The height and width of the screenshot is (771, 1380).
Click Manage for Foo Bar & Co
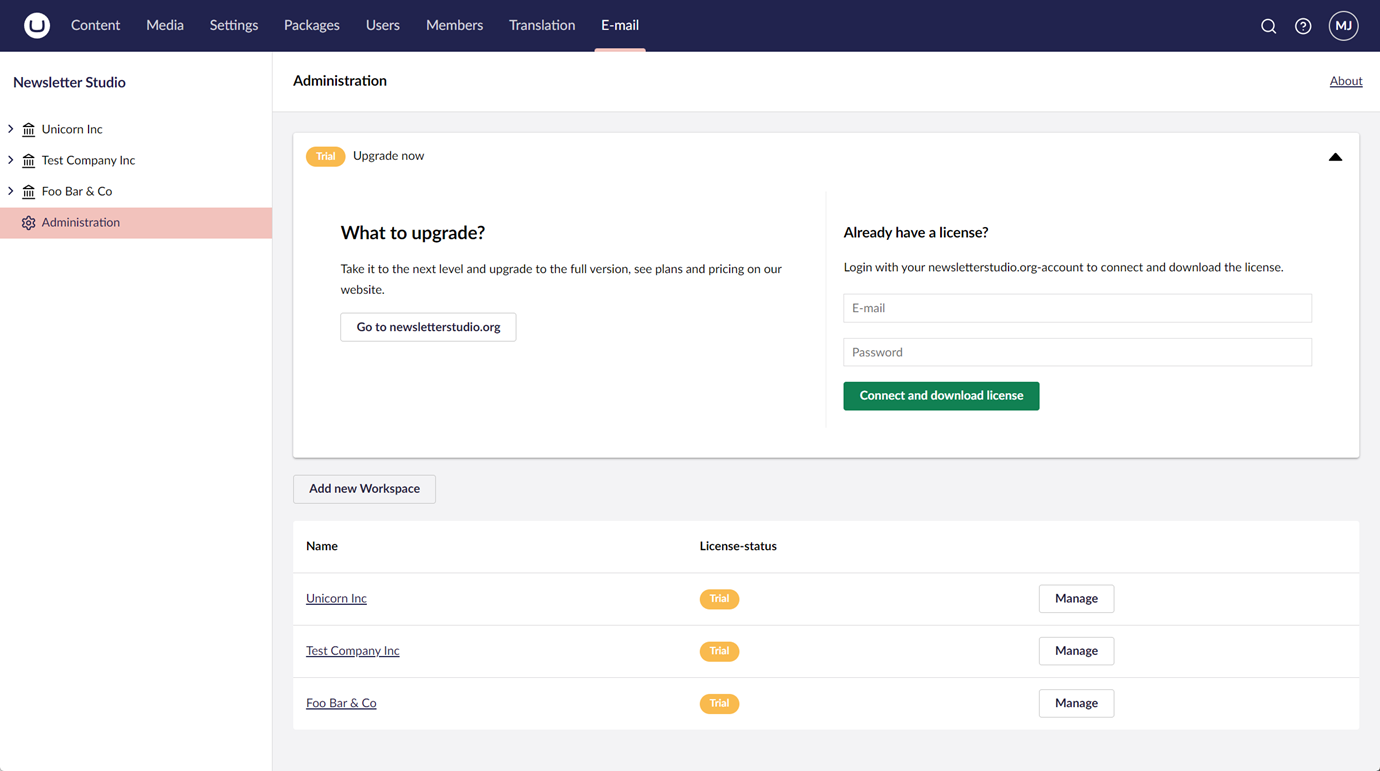1076,703
